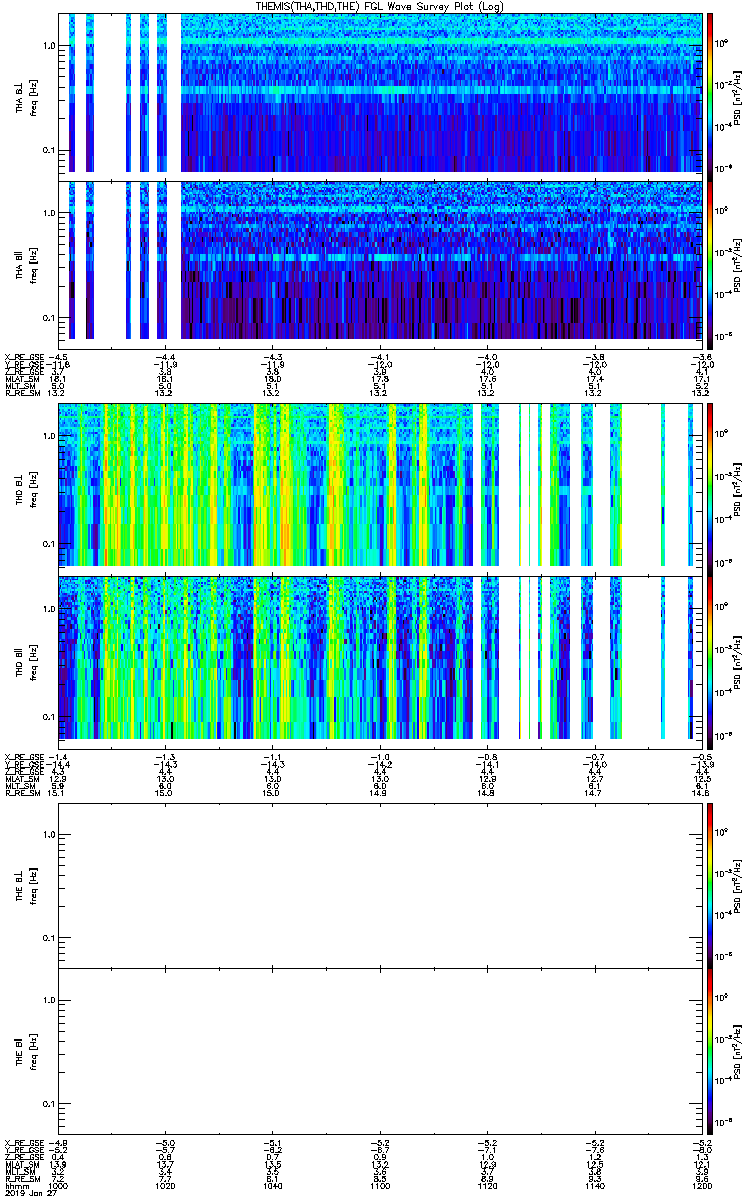
Task: Click the 'X_RE_GSE' row label under the THA panels
Action: click(x=22, y=357)
